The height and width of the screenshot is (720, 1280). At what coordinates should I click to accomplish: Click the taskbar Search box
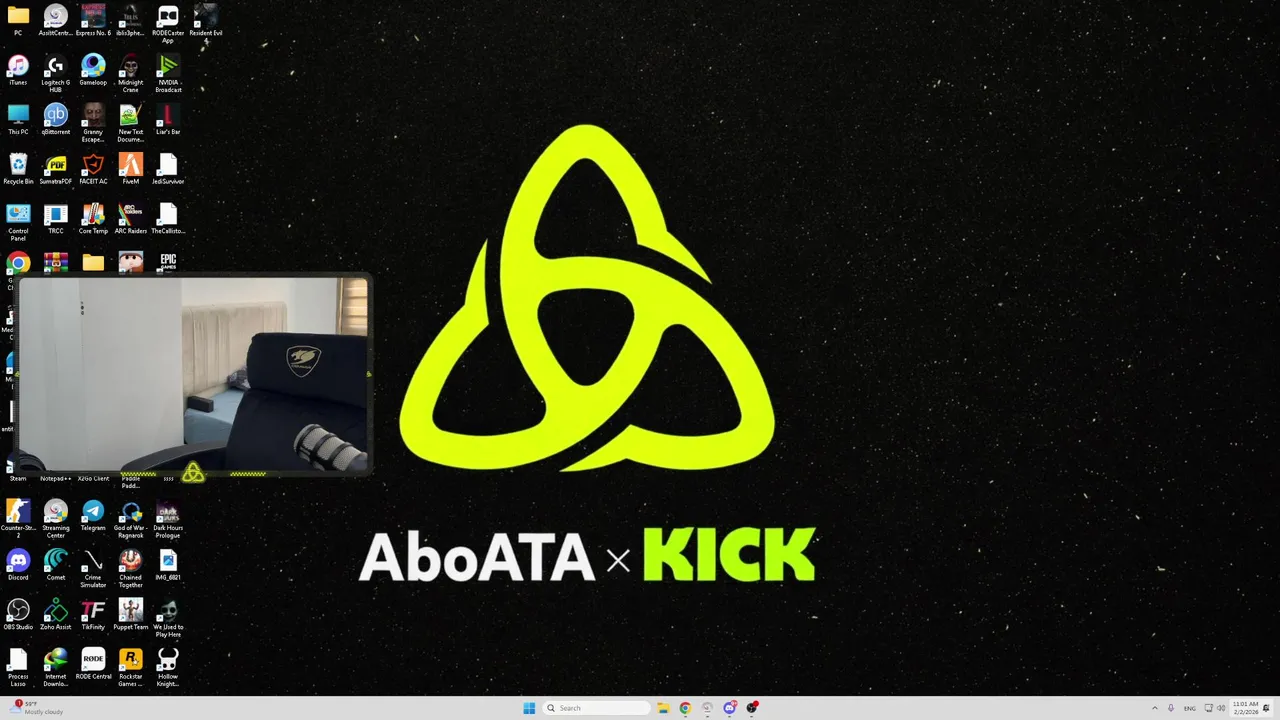[x=597, y=708]
